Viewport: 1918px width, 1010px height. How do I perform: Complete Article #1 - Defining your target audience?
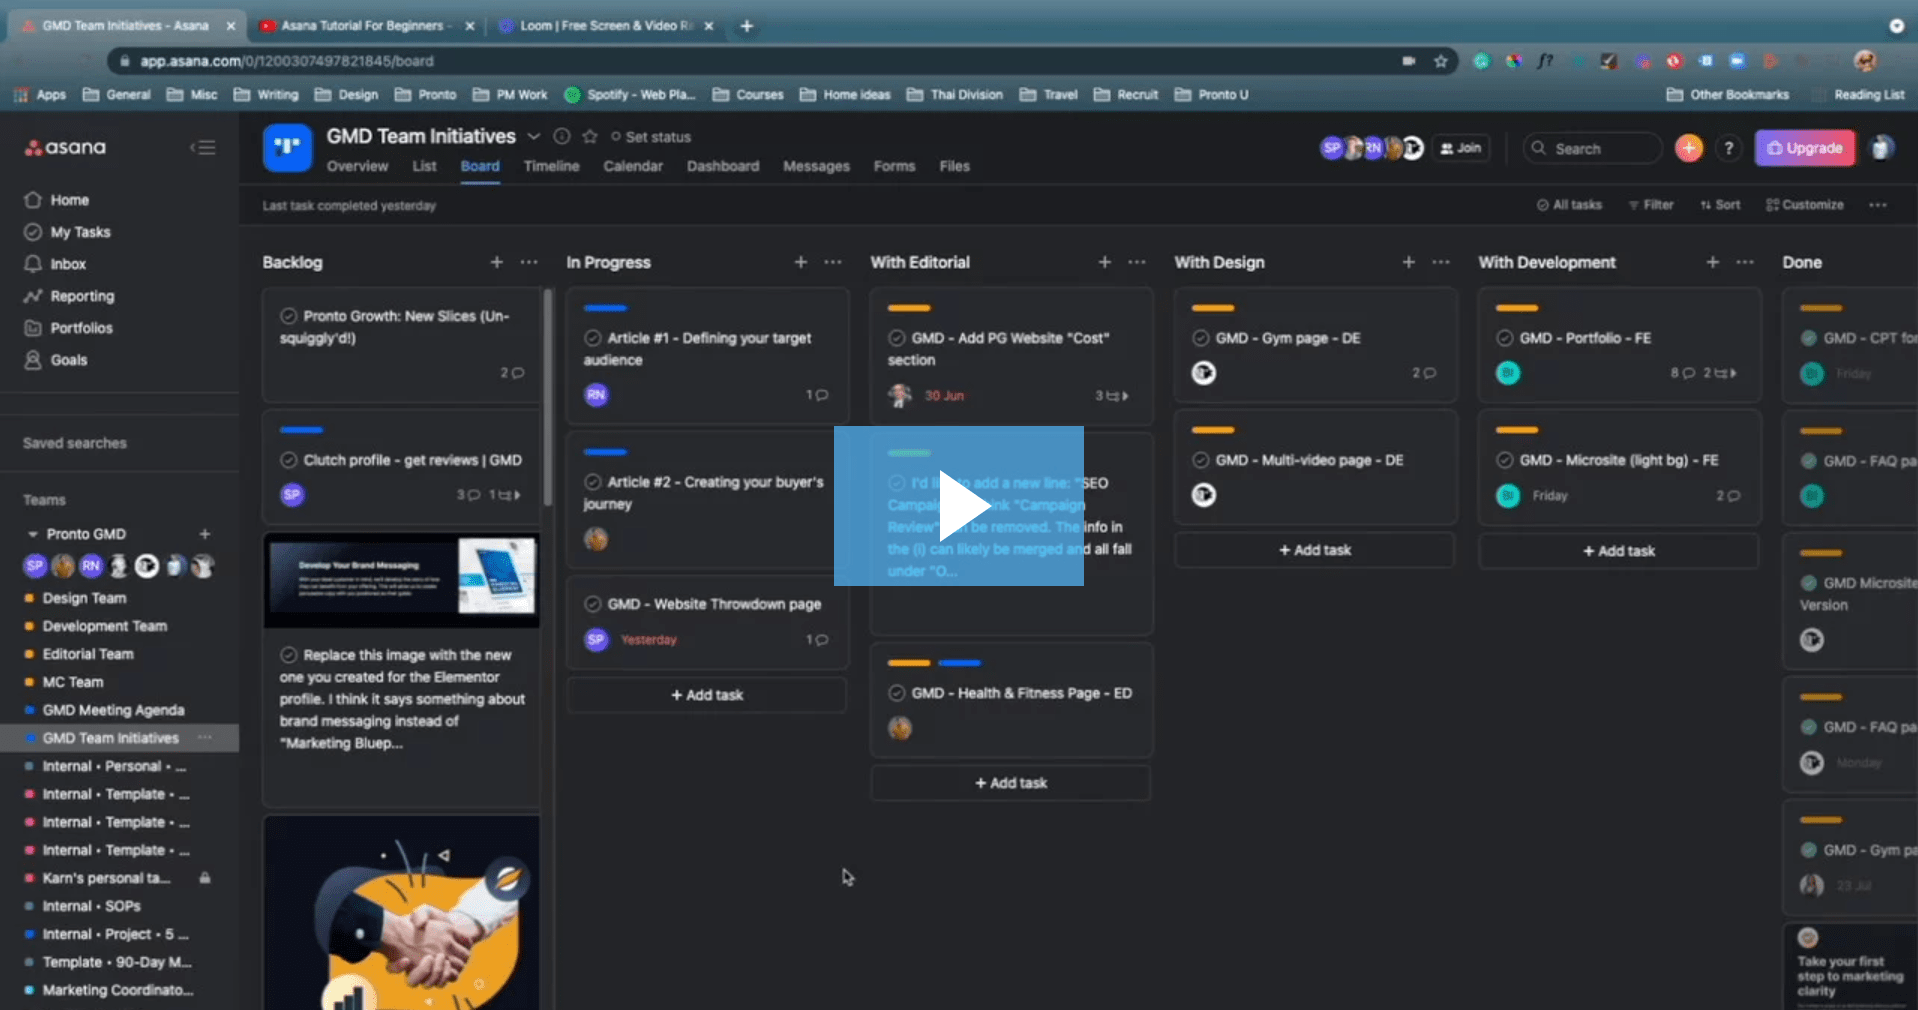593,338
